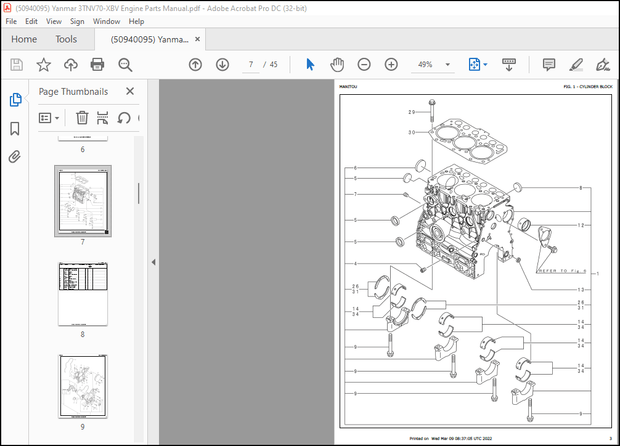Click part number 12 label in diagram
This screenshot has height=446, width=620.
(x=580, y=225)
